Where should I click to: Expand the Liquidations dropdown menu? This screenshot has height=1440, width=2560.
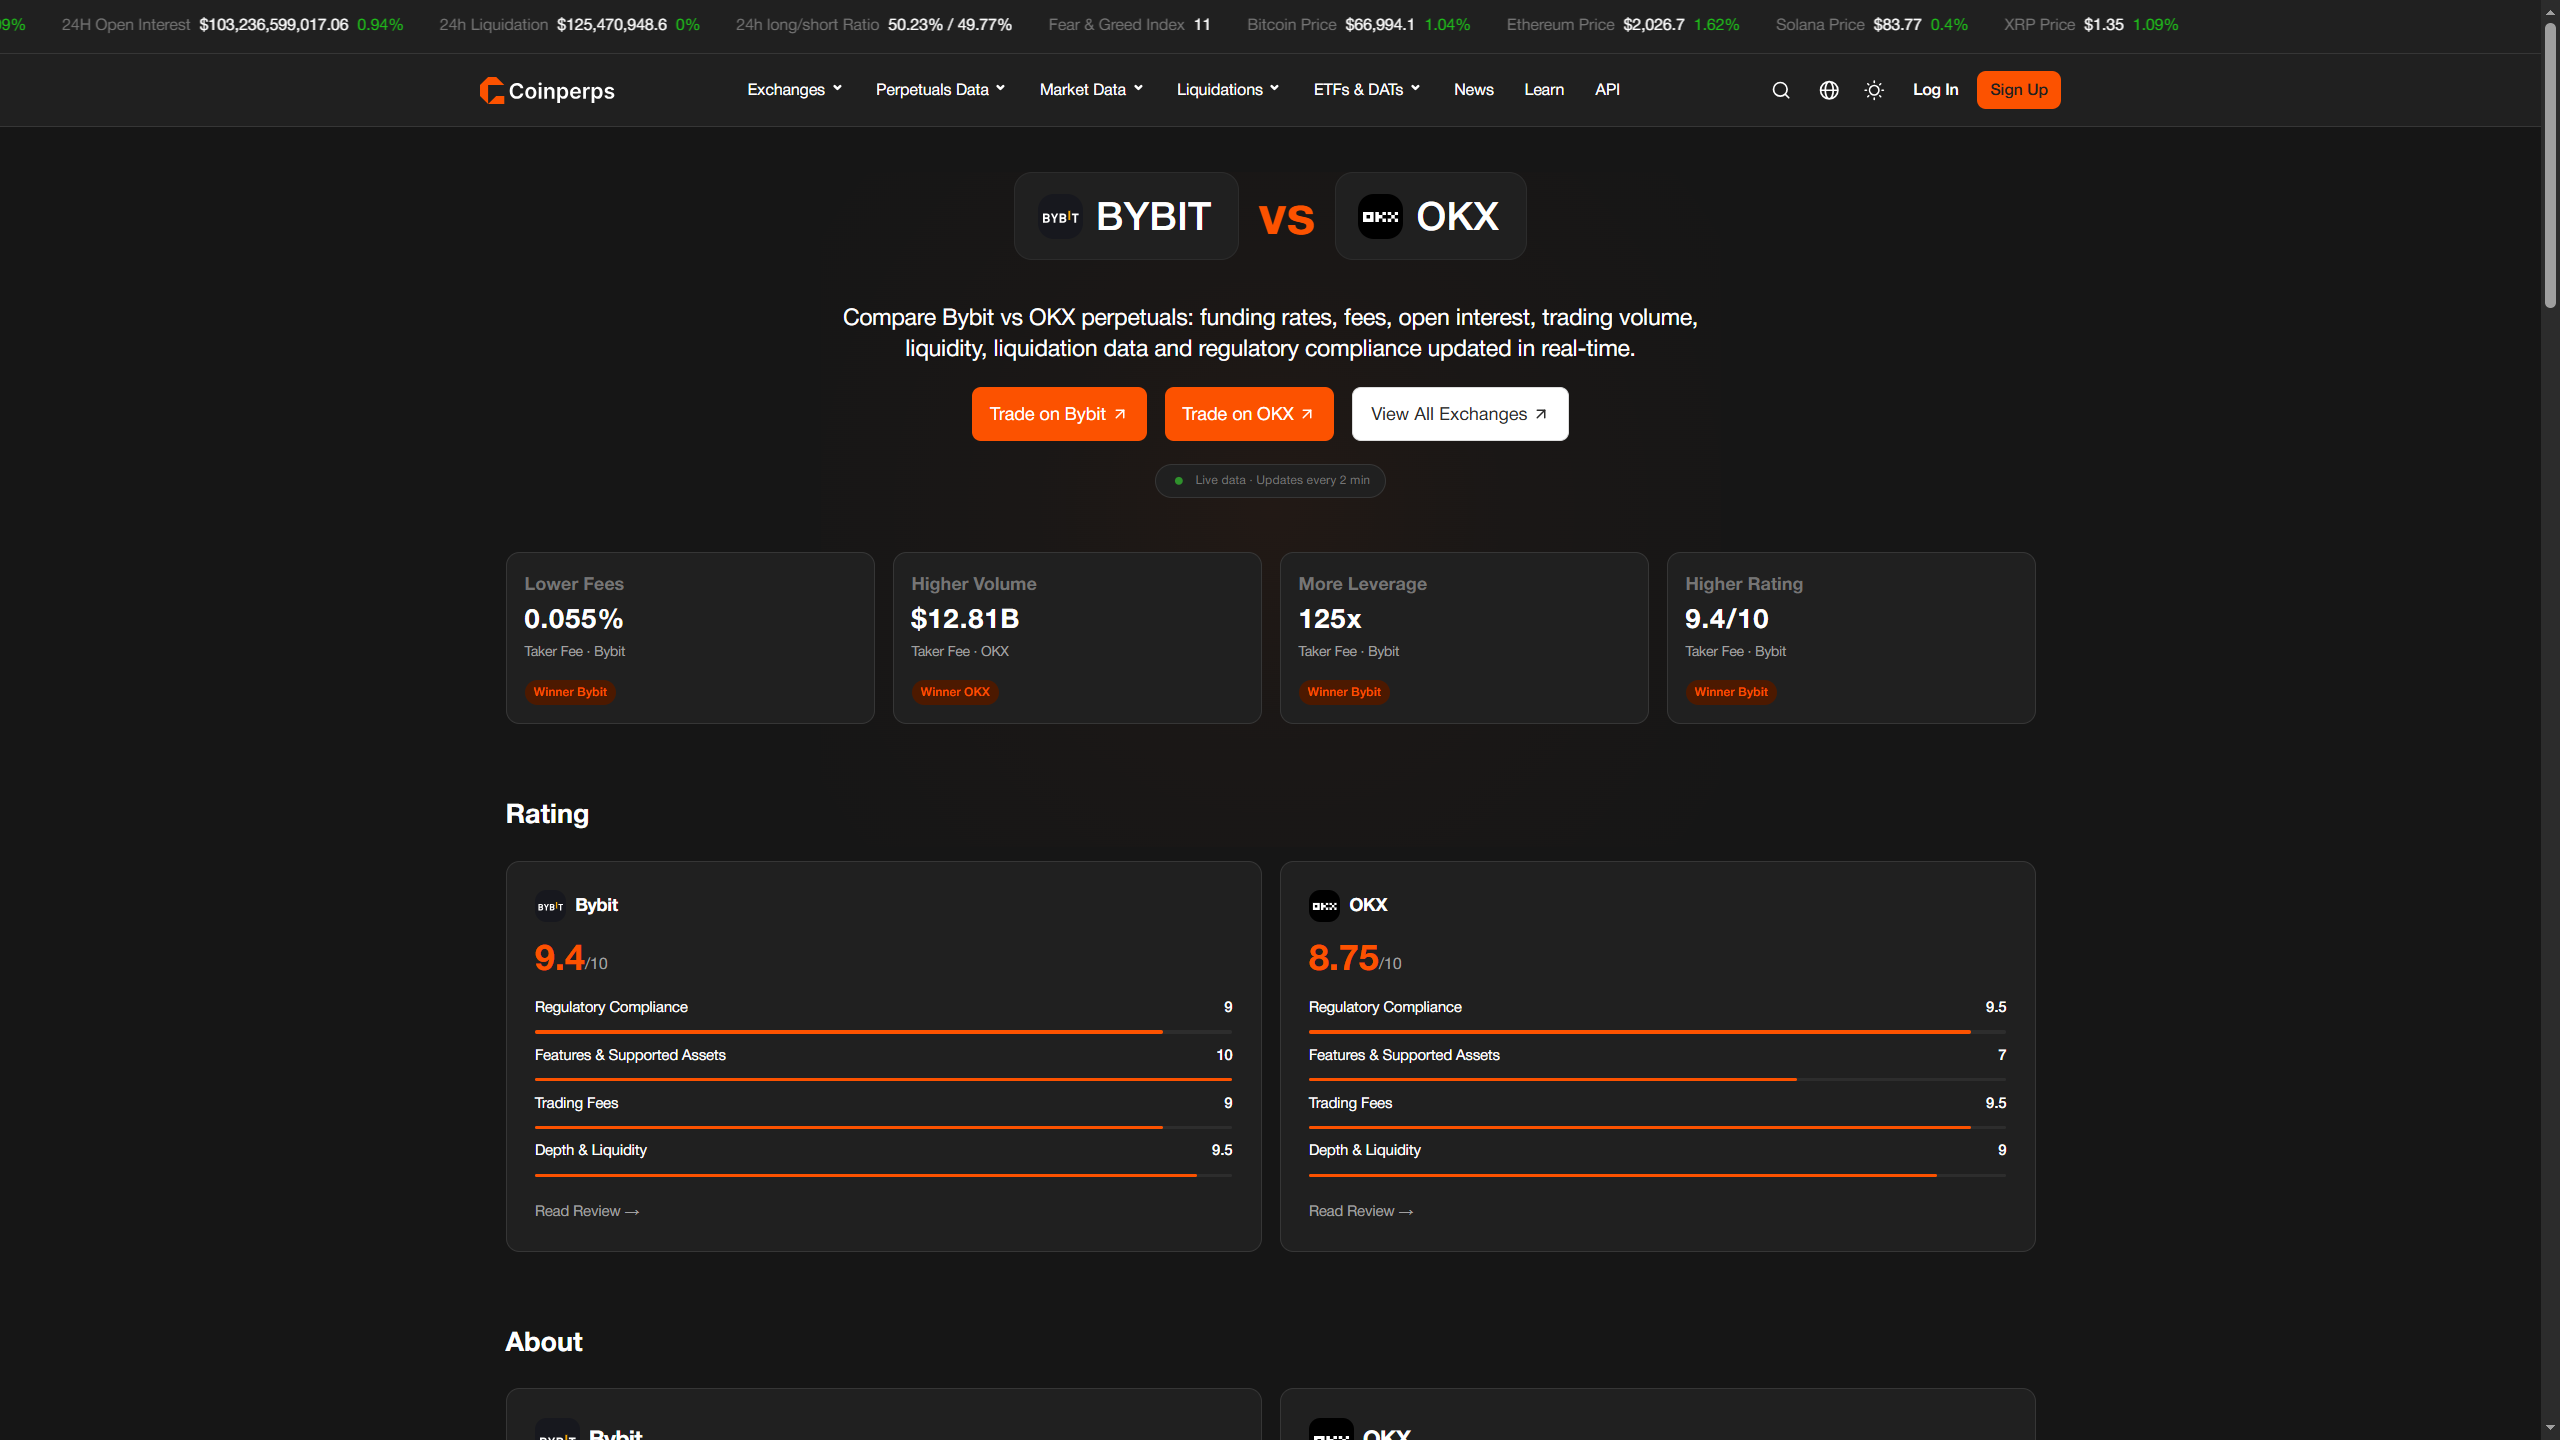(1228, 90)
